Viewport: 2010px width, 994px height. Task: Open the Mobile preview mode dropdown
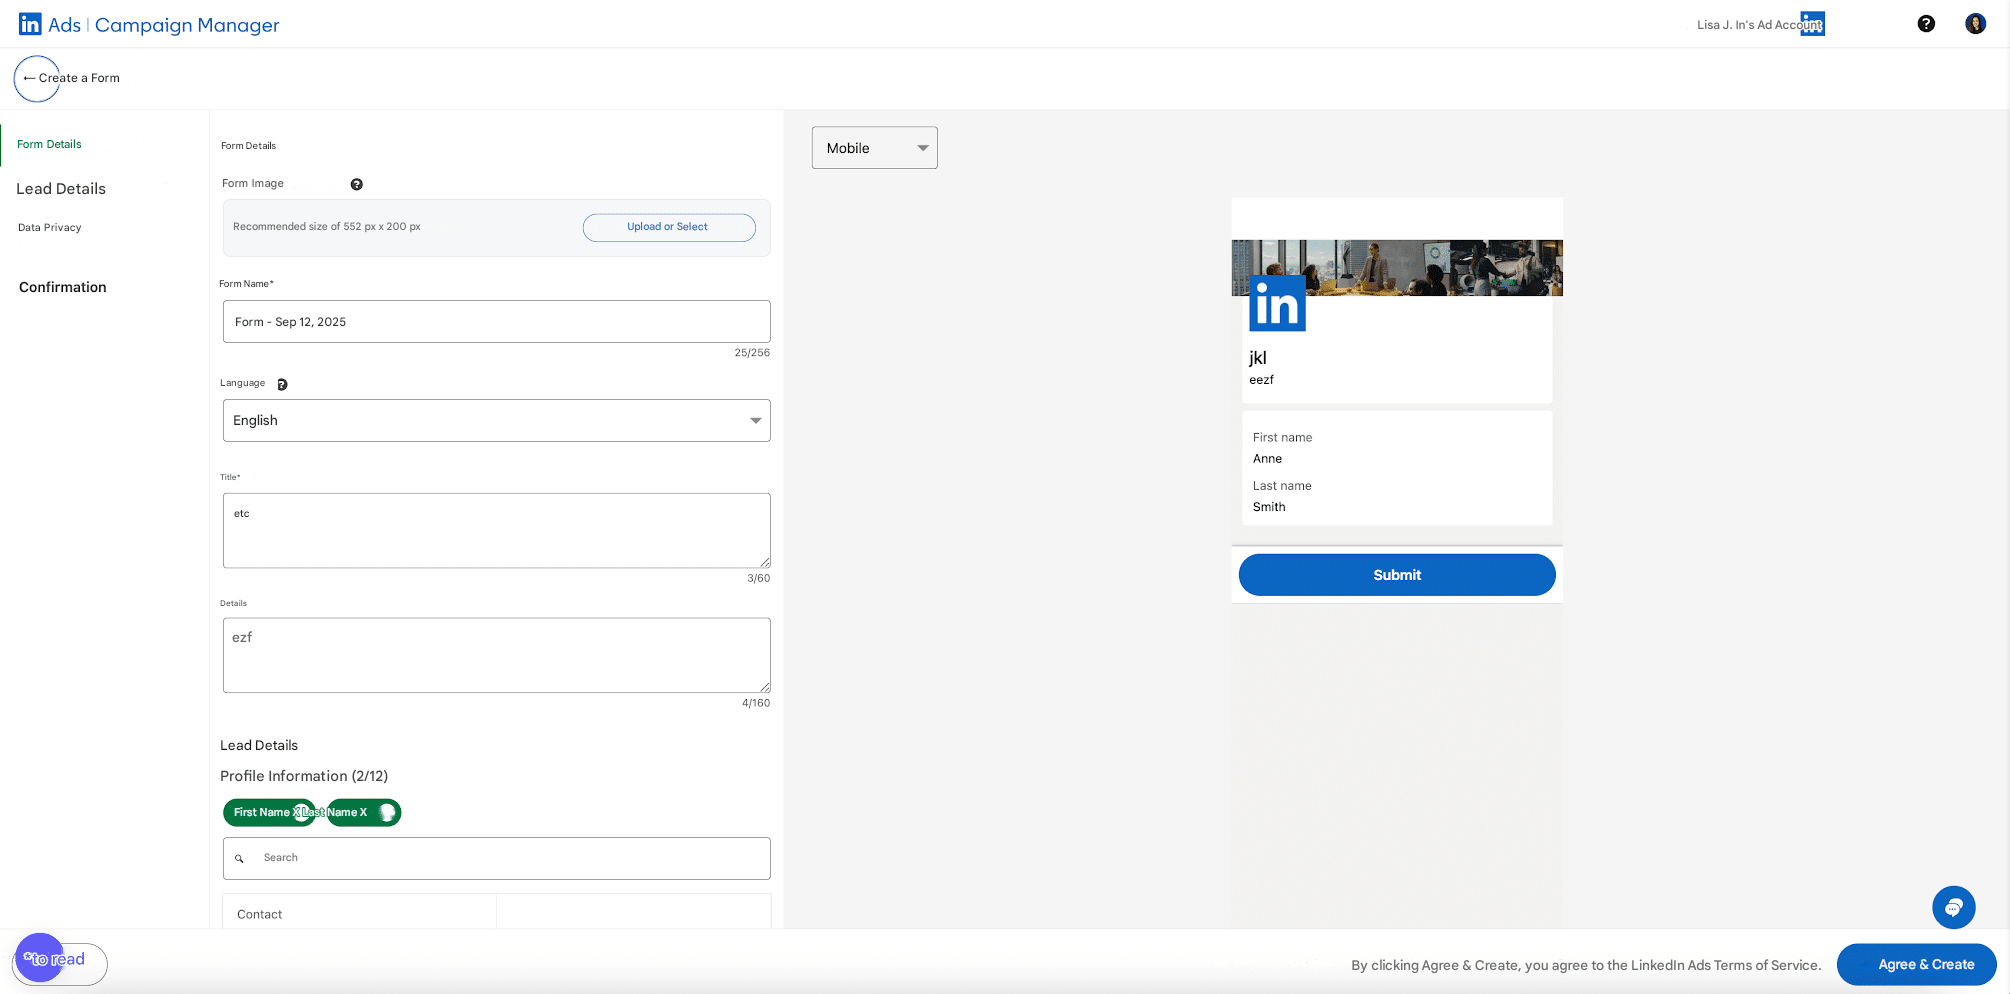[x=875, y=148]
